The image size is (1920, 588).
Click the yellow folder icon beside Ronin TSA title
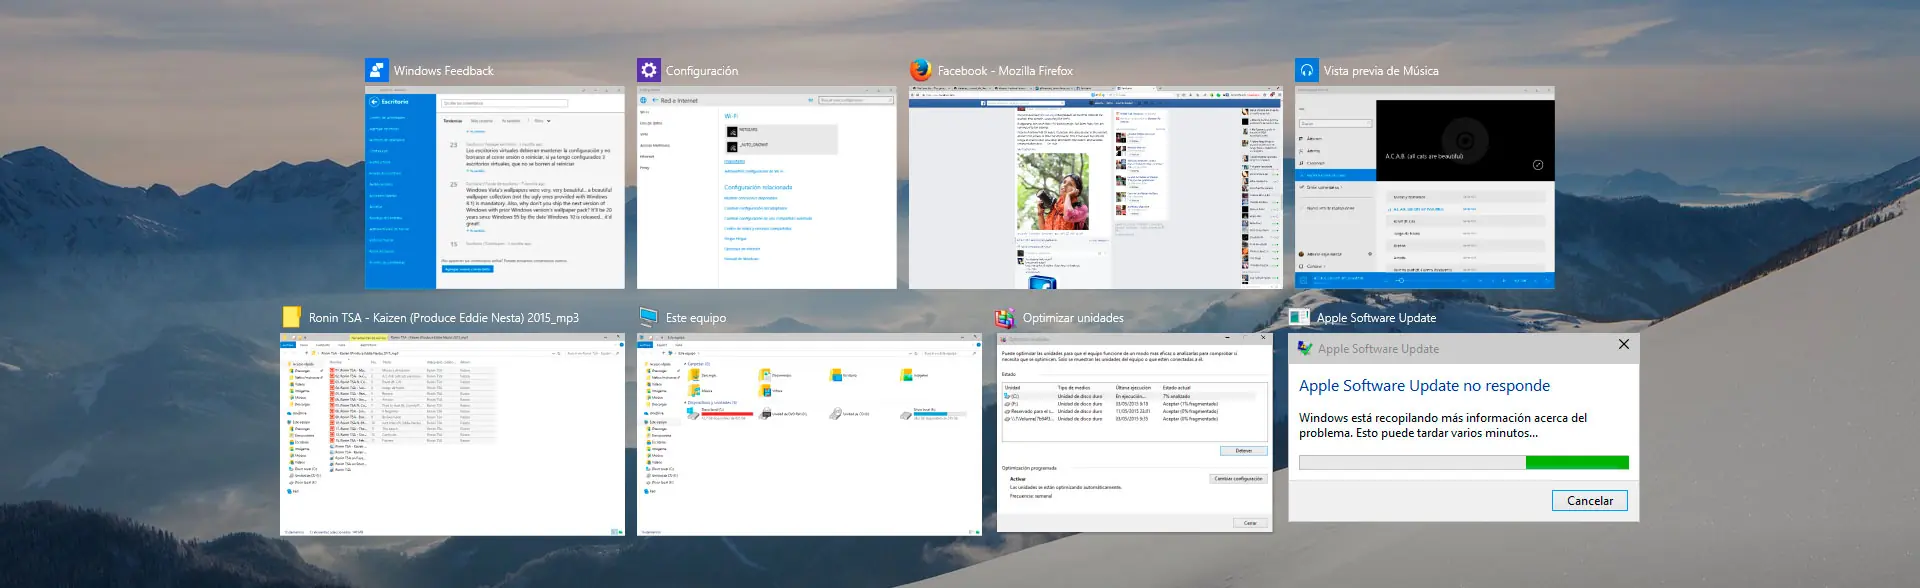292,317
